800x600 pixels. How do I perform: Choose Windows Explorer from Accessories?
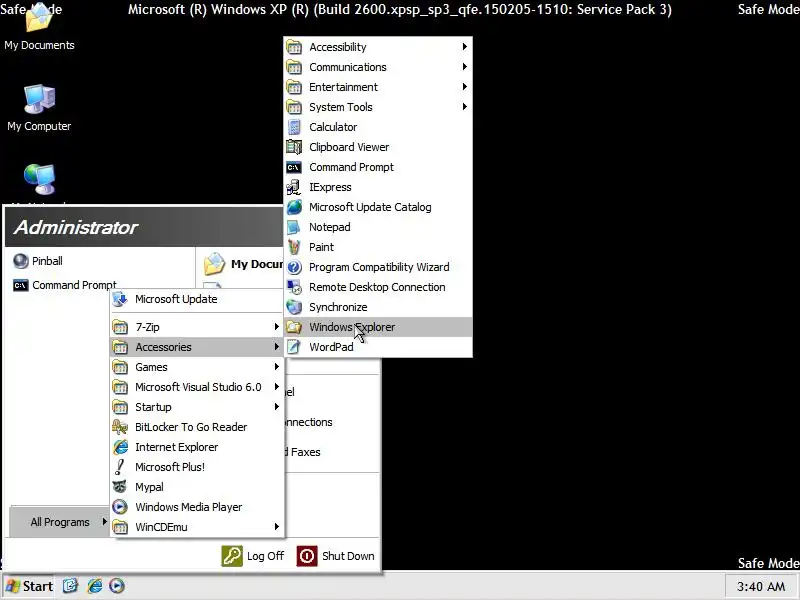(378, 327)
